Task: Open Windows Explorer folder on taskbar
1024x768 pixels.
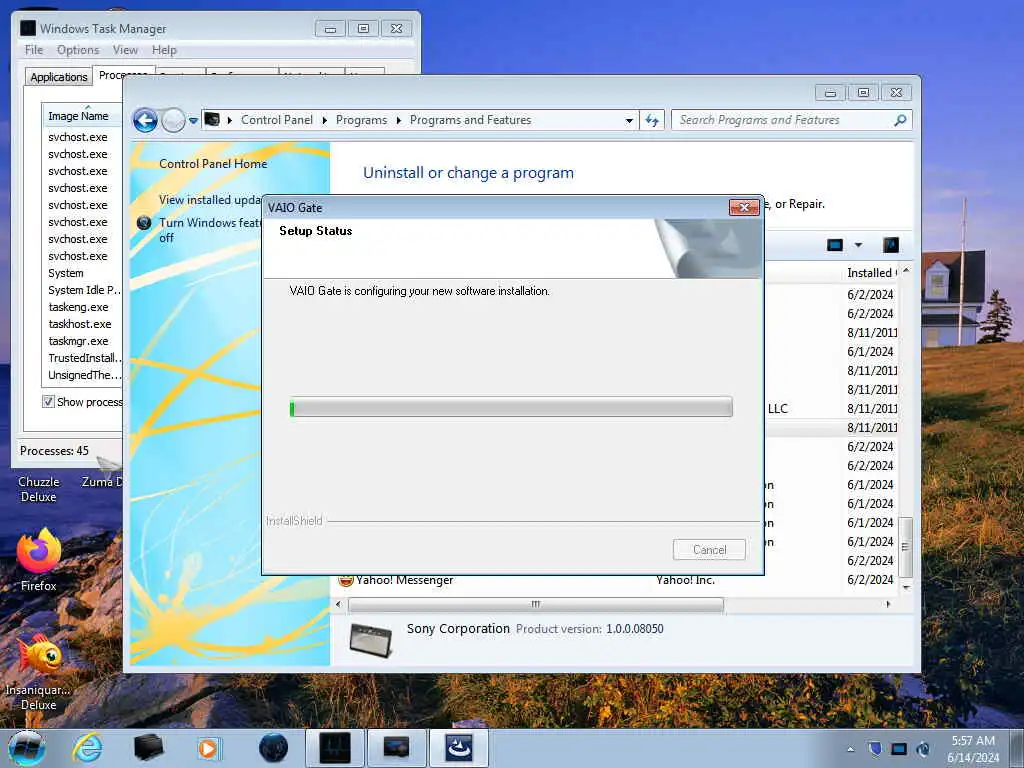Action: pos(148,748)
